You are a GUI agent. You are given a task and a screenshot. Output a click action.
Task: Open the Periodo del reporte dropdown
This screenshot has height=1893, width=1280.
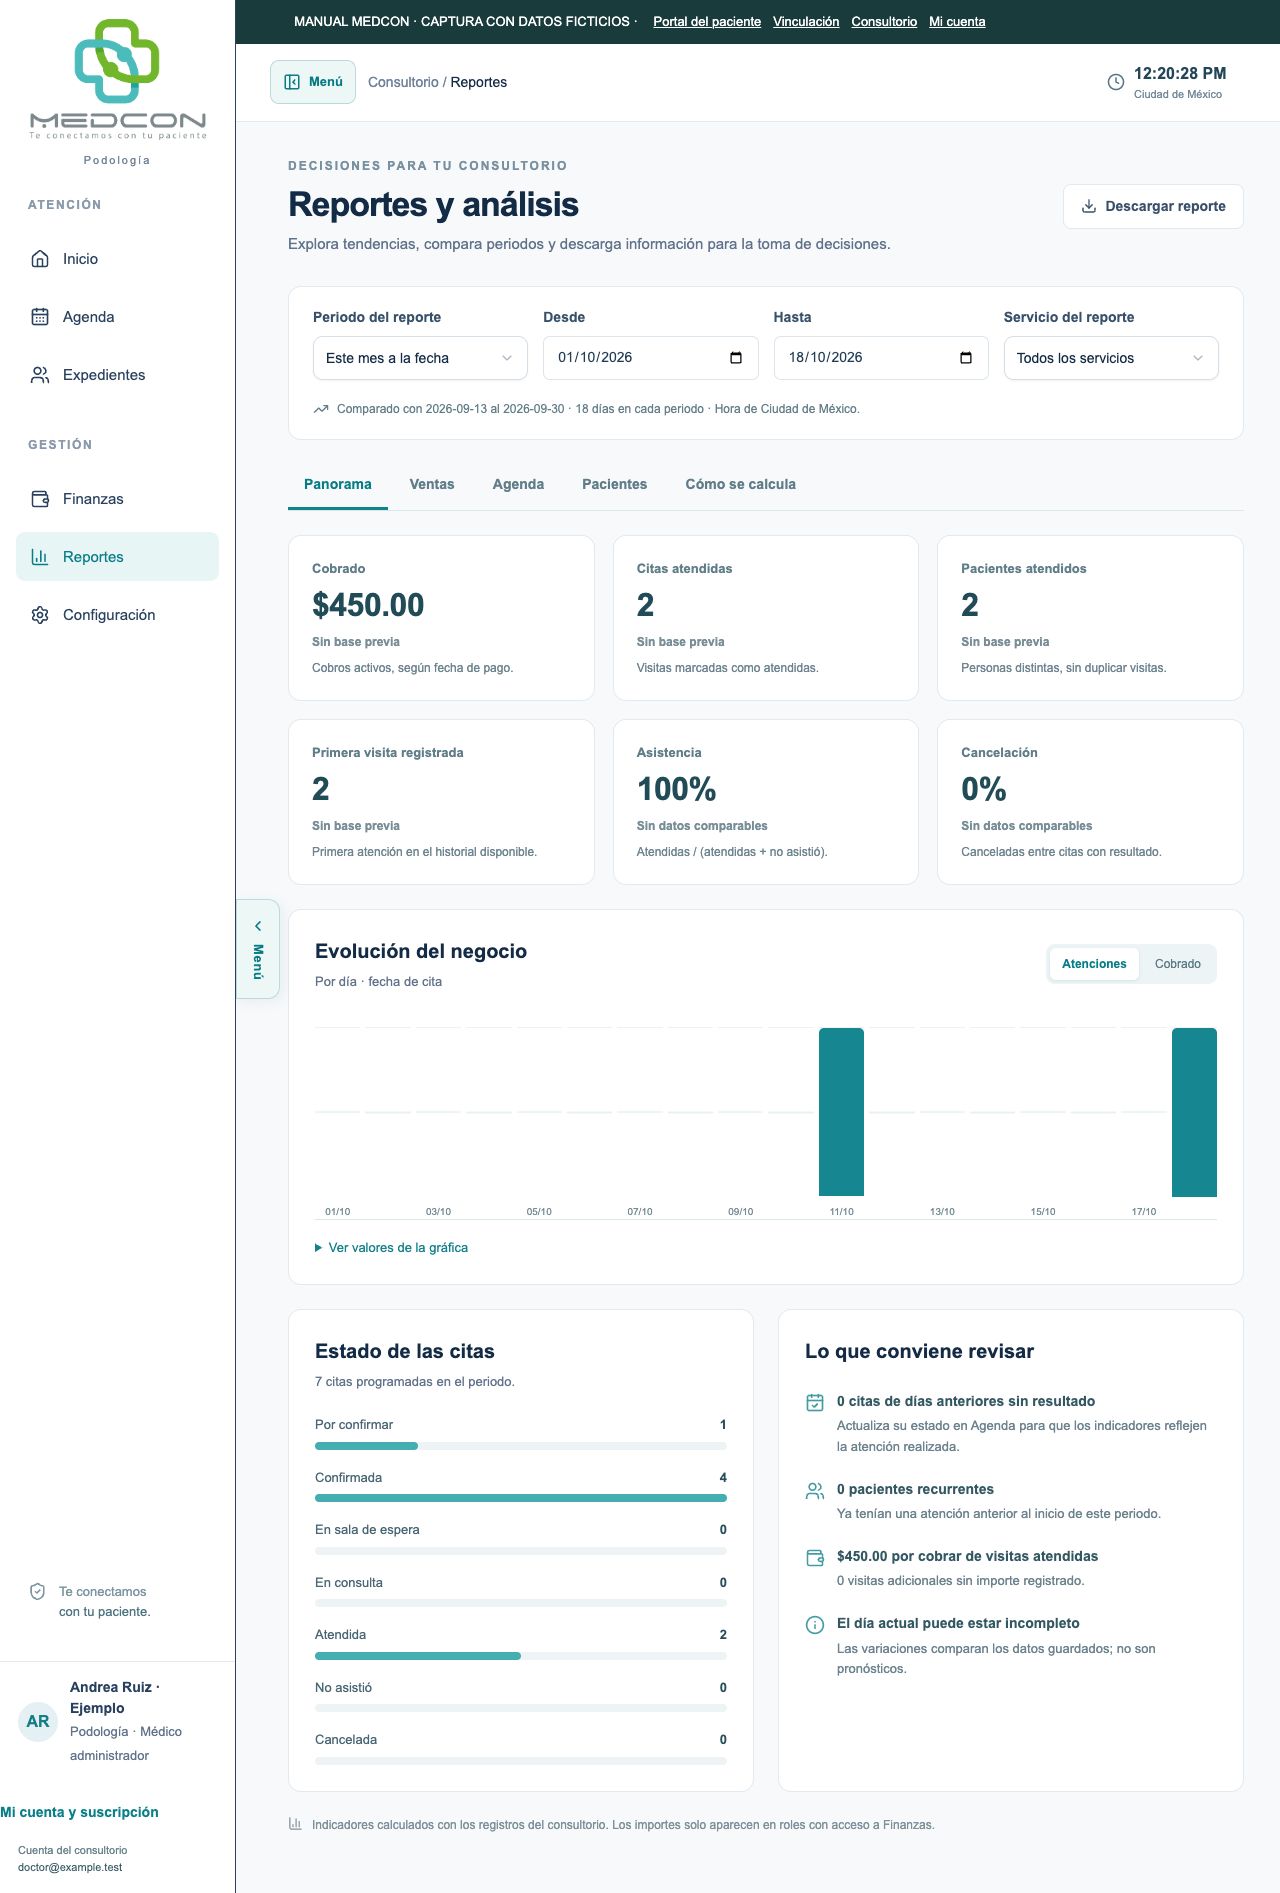pos(420,358)
